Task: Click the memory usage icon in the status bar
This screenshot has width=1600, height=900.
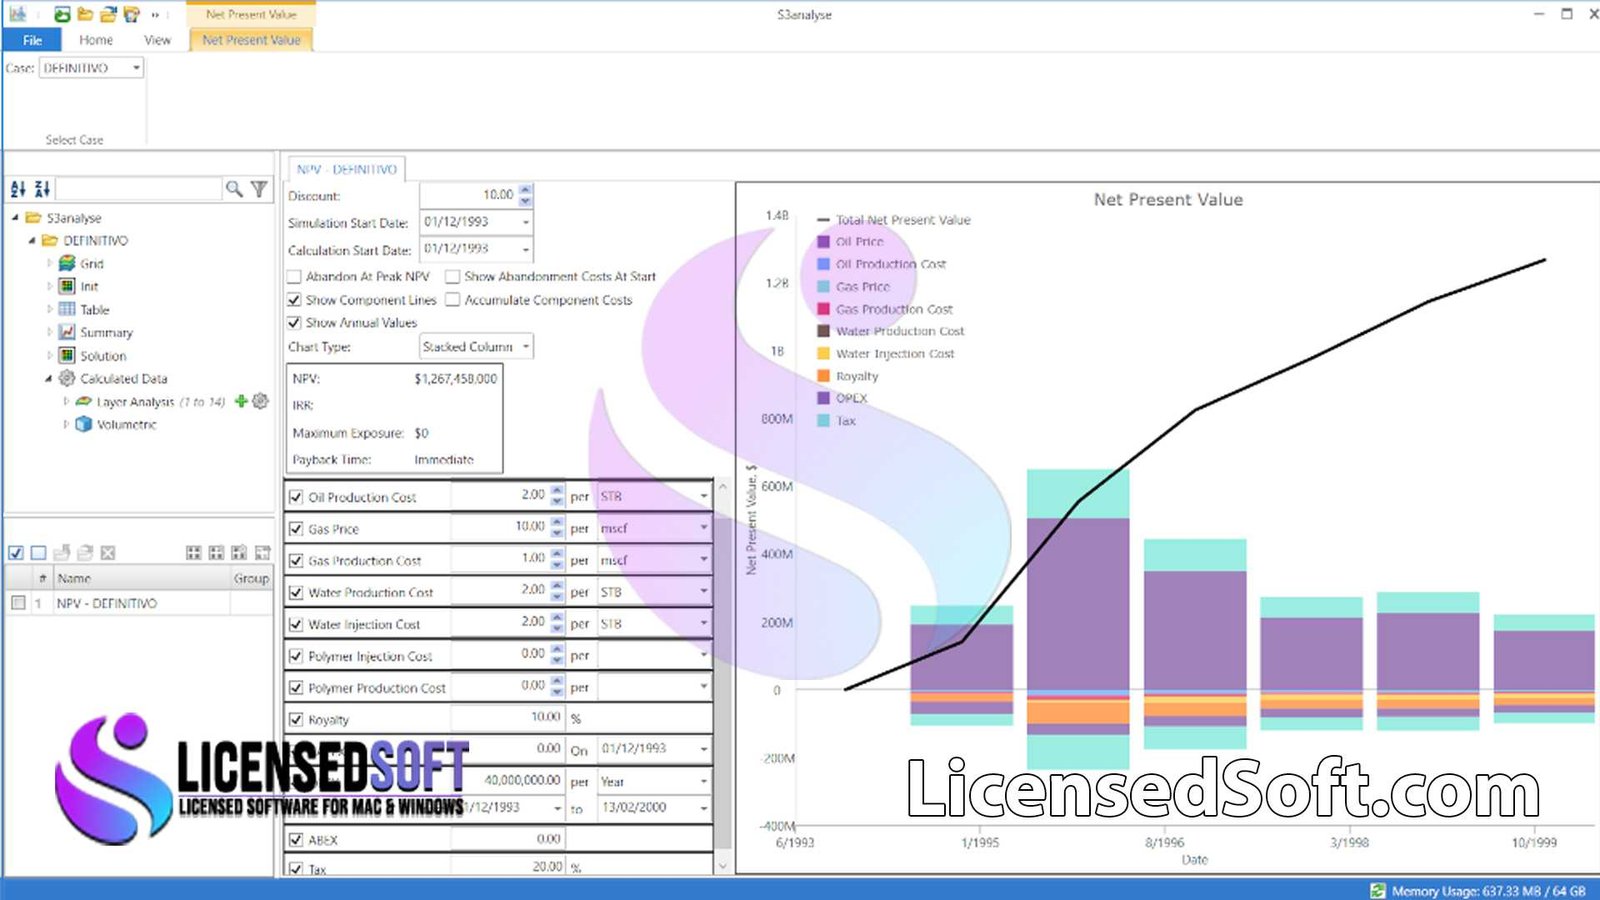Action: click(1378, 890)
